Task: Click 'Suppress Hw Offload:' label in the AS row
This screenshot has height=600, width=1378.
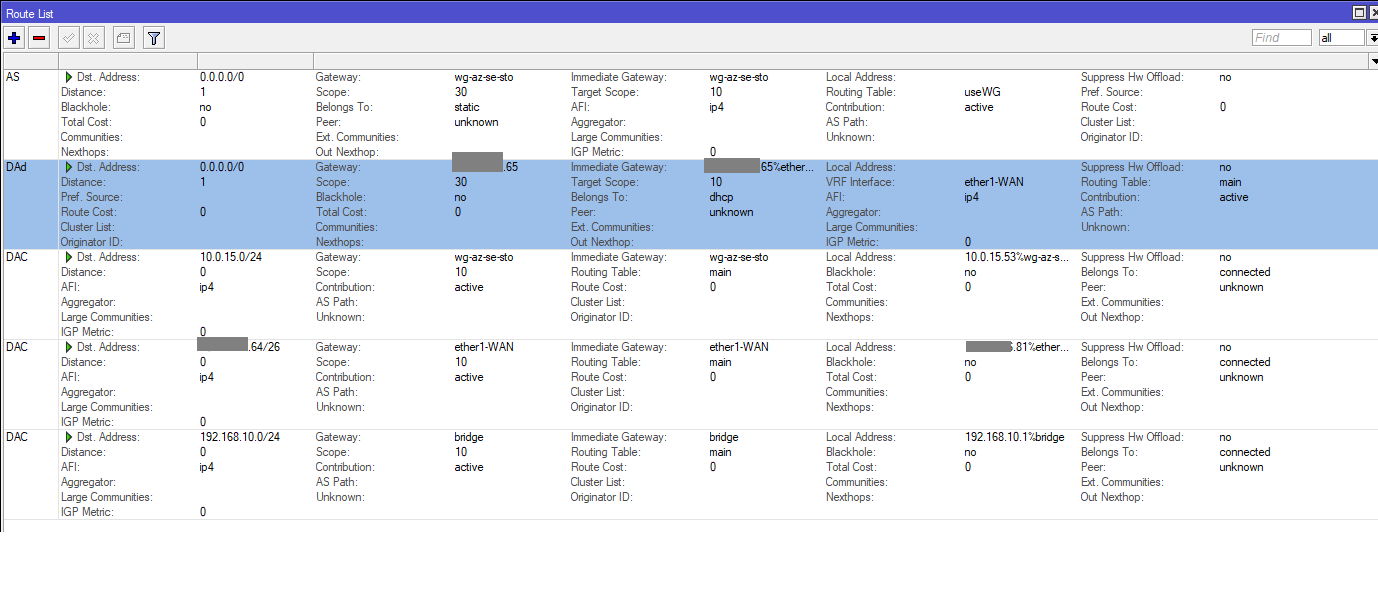Action: [x=1132, y=77]
